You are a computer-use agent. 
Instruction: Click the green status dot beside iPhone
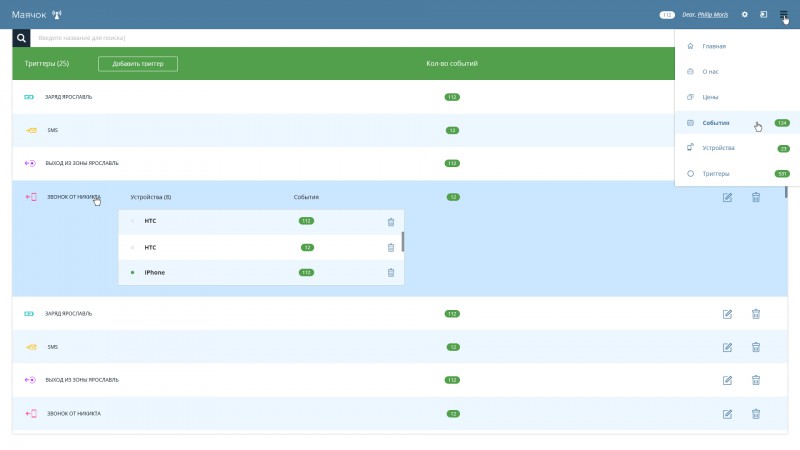133,272
